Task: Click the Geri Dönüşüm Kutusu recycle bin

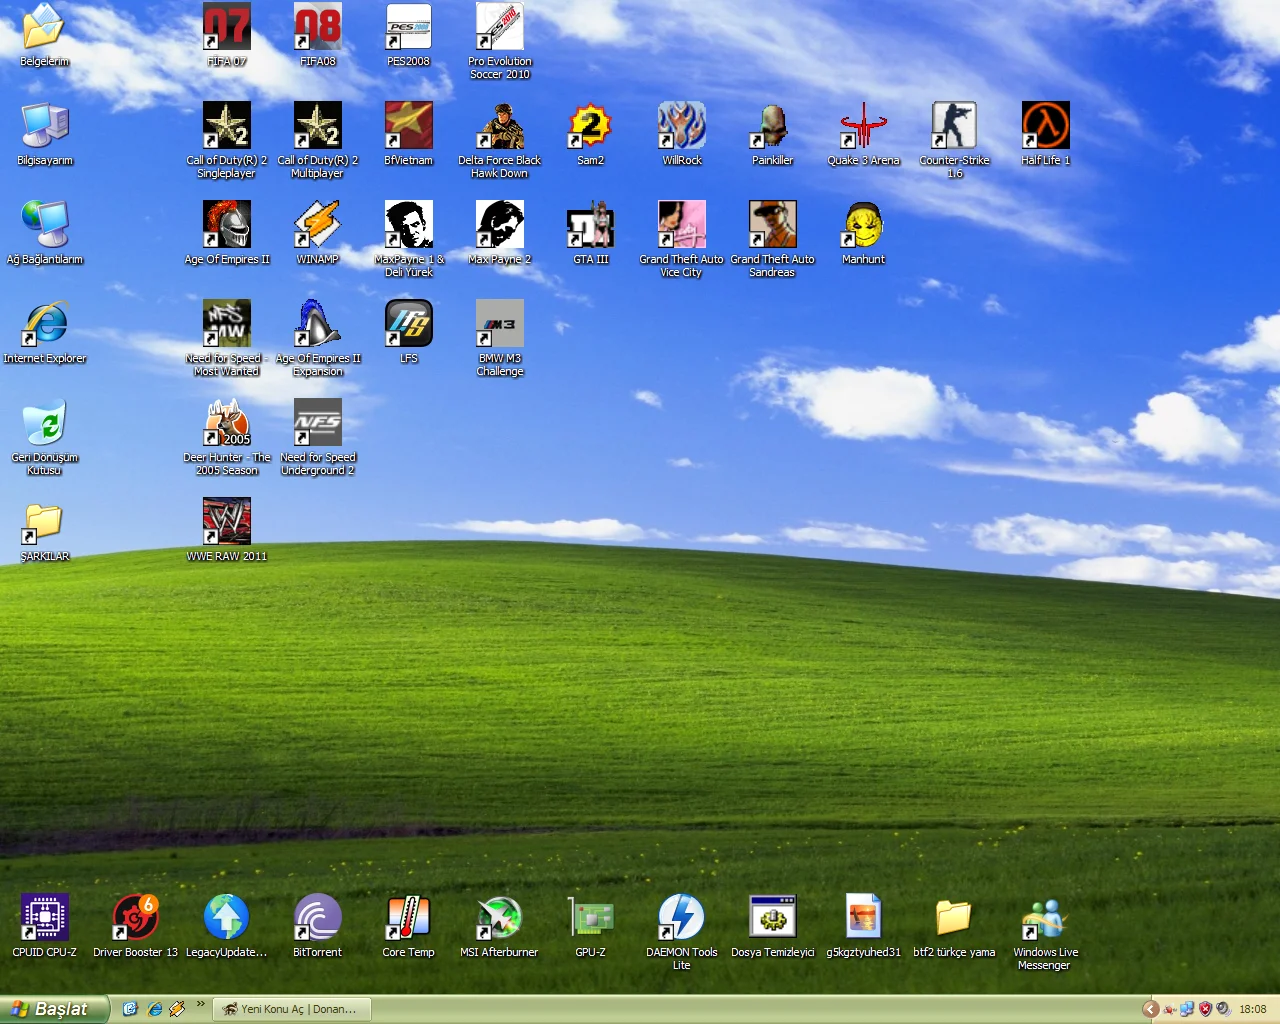Action: click(x=45, y=423)
